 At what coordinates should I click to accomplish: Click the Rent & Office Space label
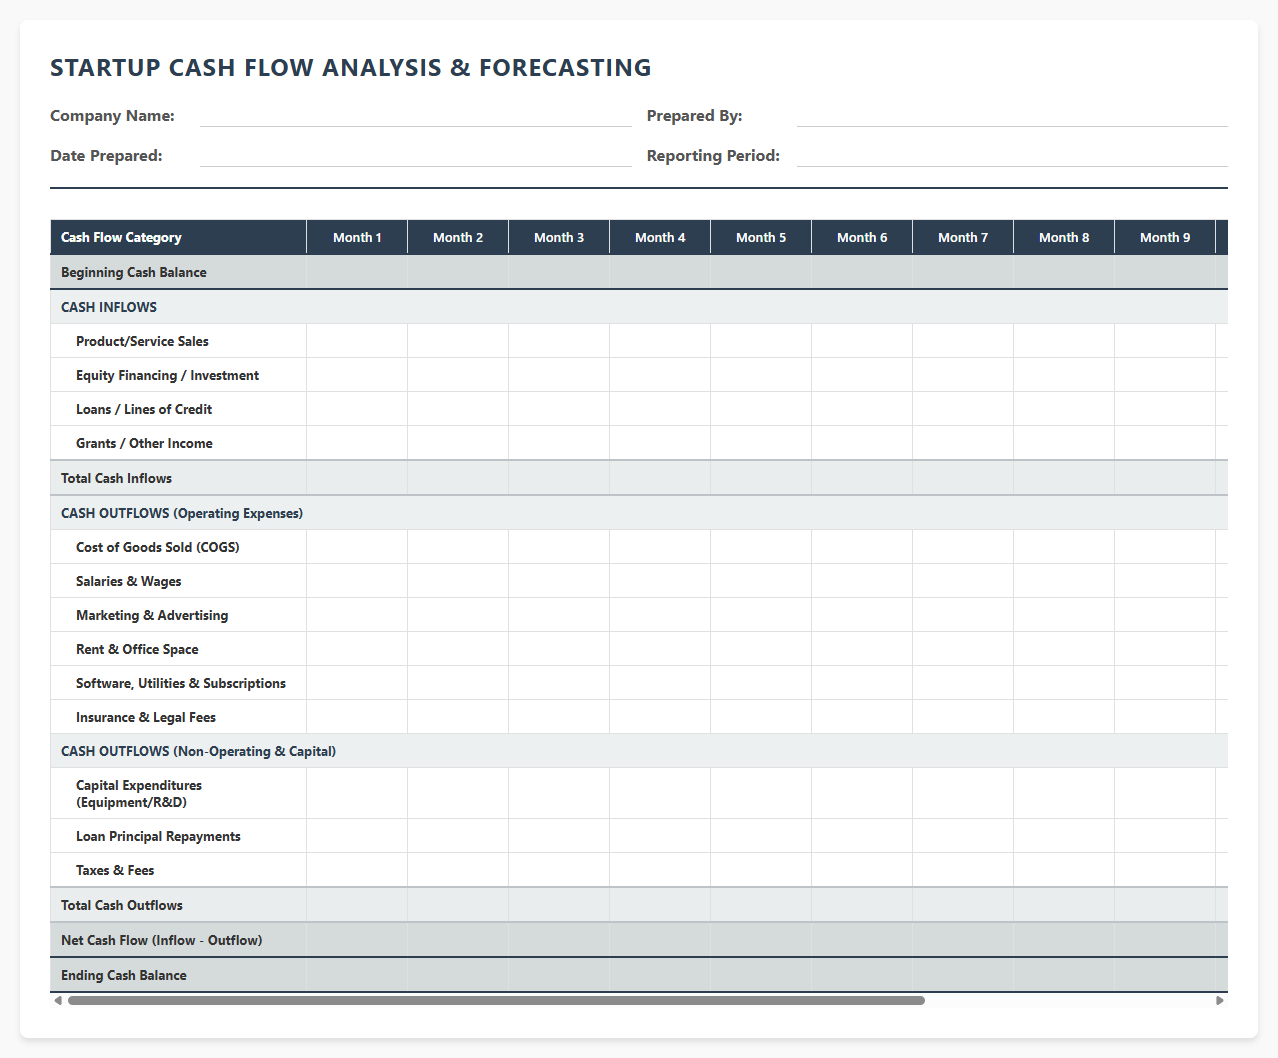(x=137, y=649)
